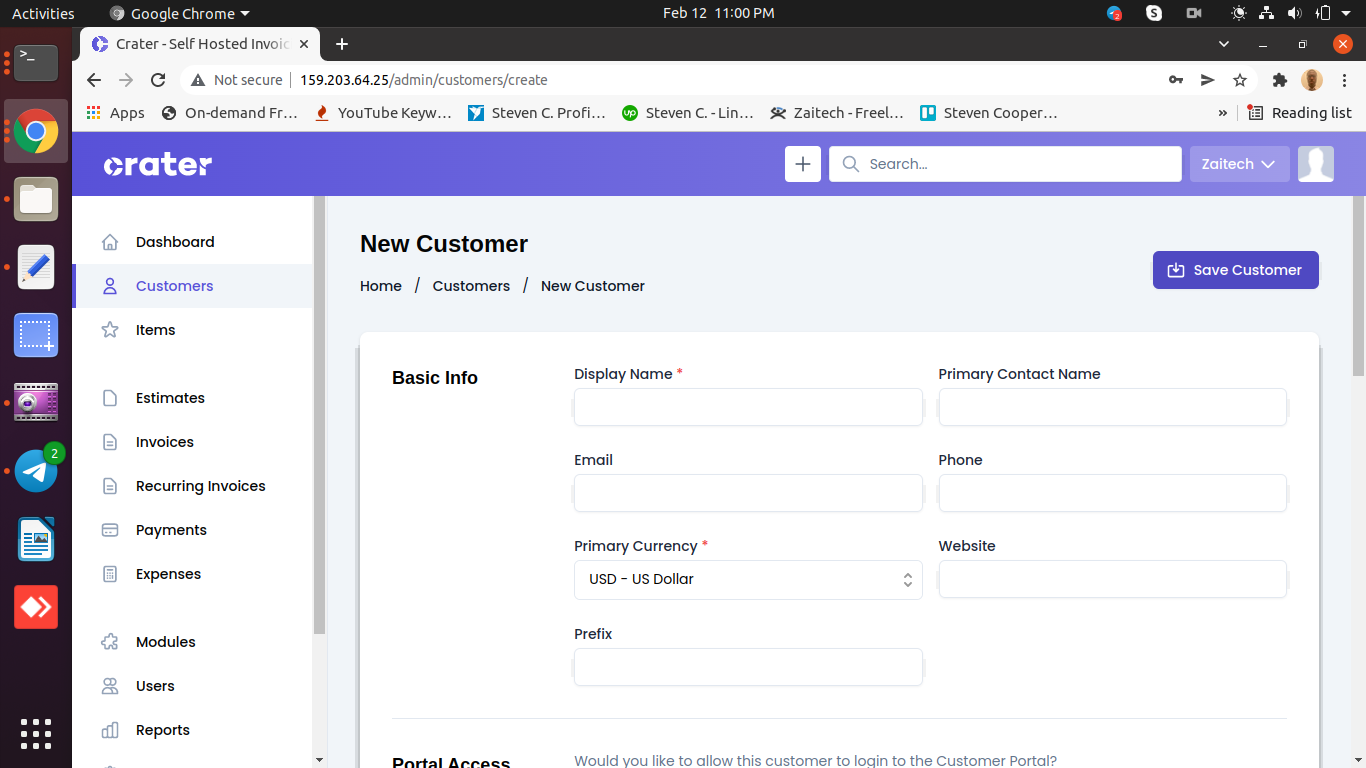This screenshot has height=768, width=1366.
Task: Click the Phone input field
Action: (x=1112, y=493)
